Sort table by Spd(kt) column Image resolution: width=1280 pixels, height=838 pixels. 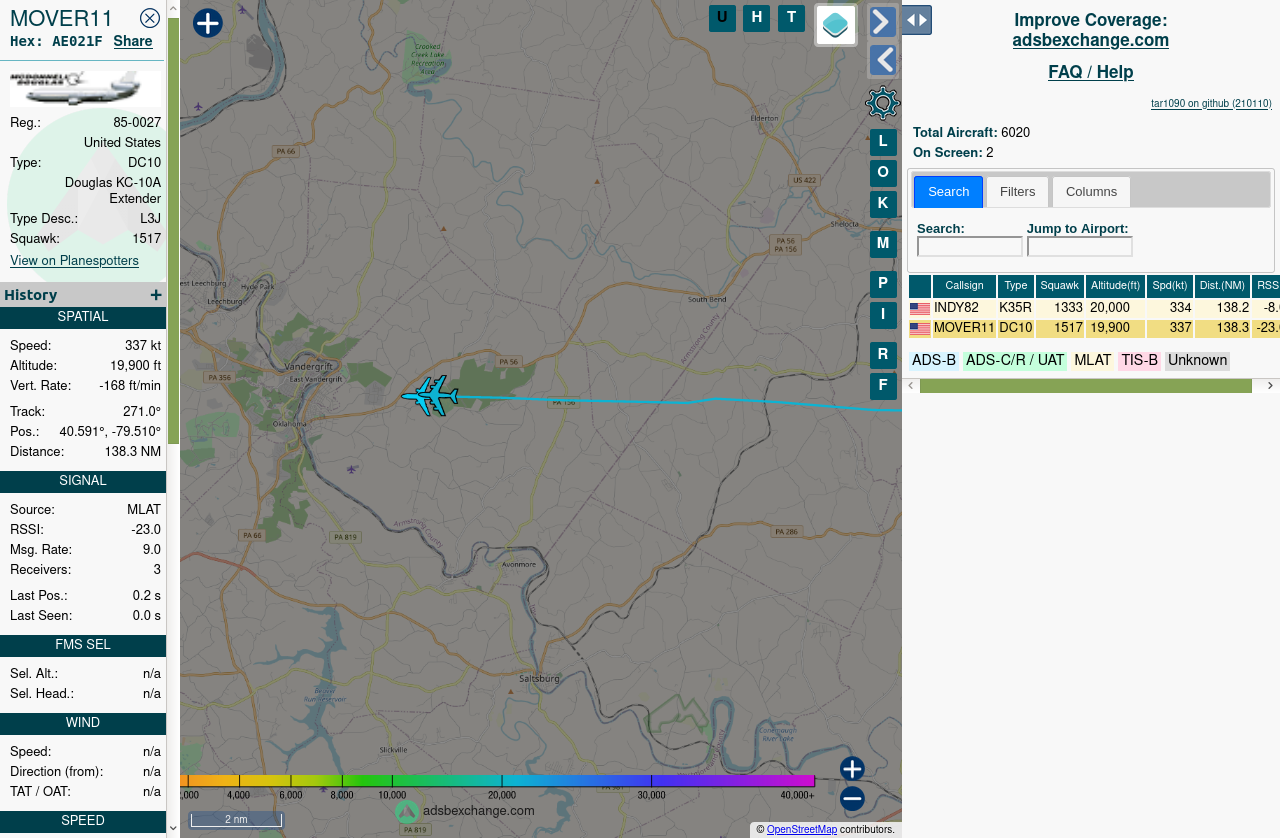pos(1170,286)
